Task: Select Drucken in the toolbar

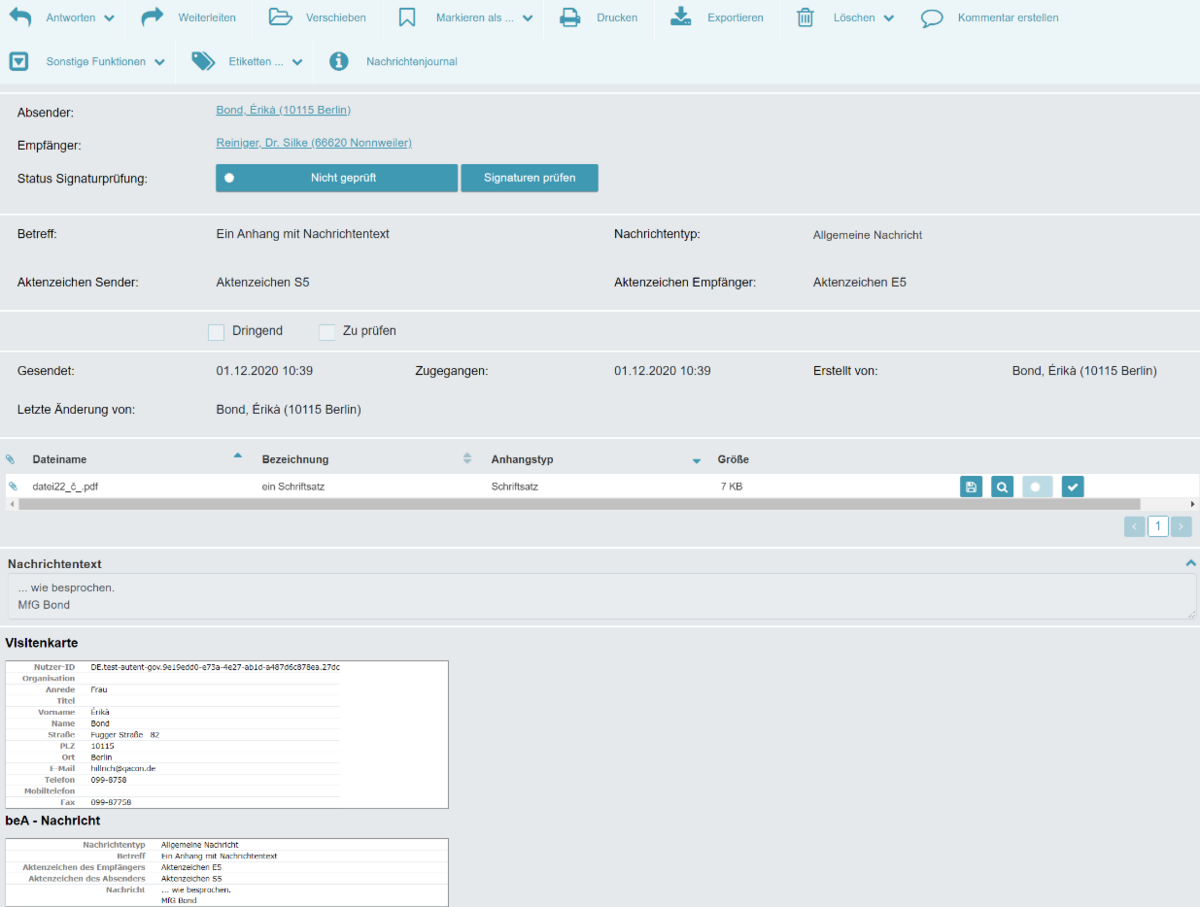Action: pyautogui.click(x=617, y=18)
